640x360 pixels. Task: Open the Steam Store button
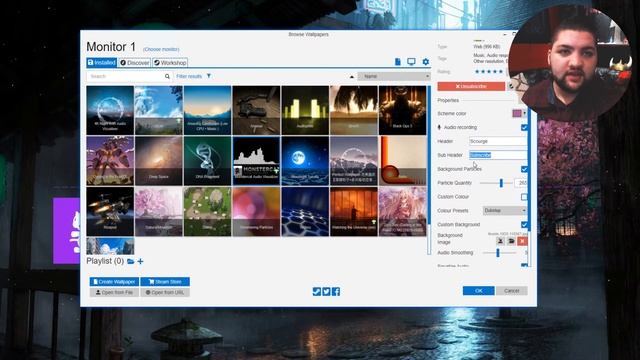[165, 282]
